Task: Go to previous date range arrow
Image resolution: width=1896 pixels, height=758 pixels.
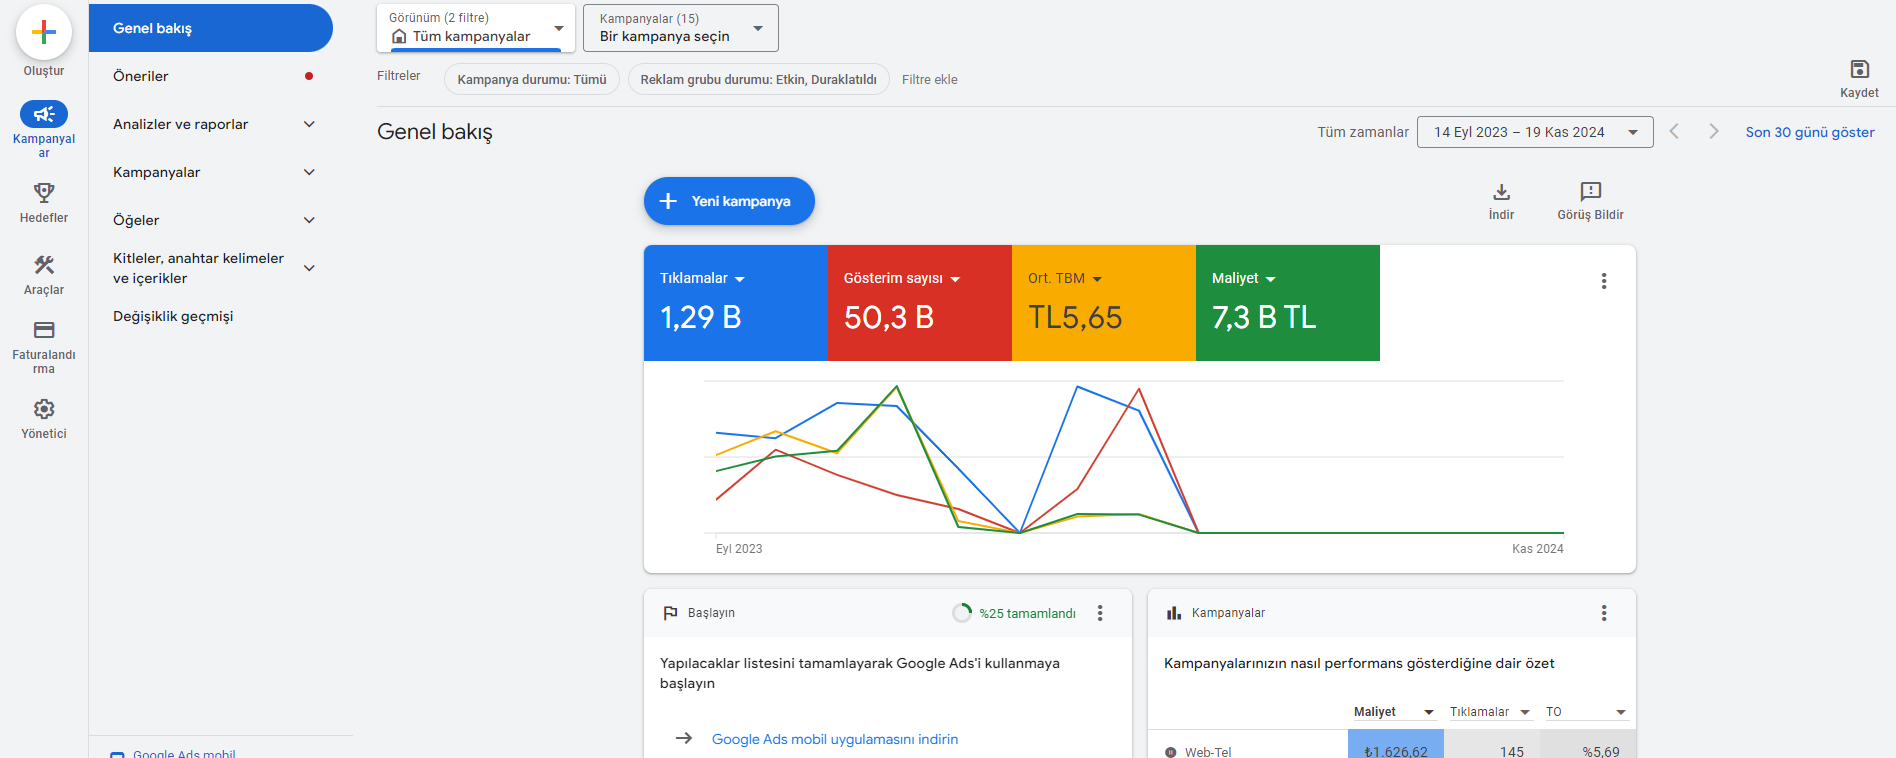Action: [x=1674, y=132]
